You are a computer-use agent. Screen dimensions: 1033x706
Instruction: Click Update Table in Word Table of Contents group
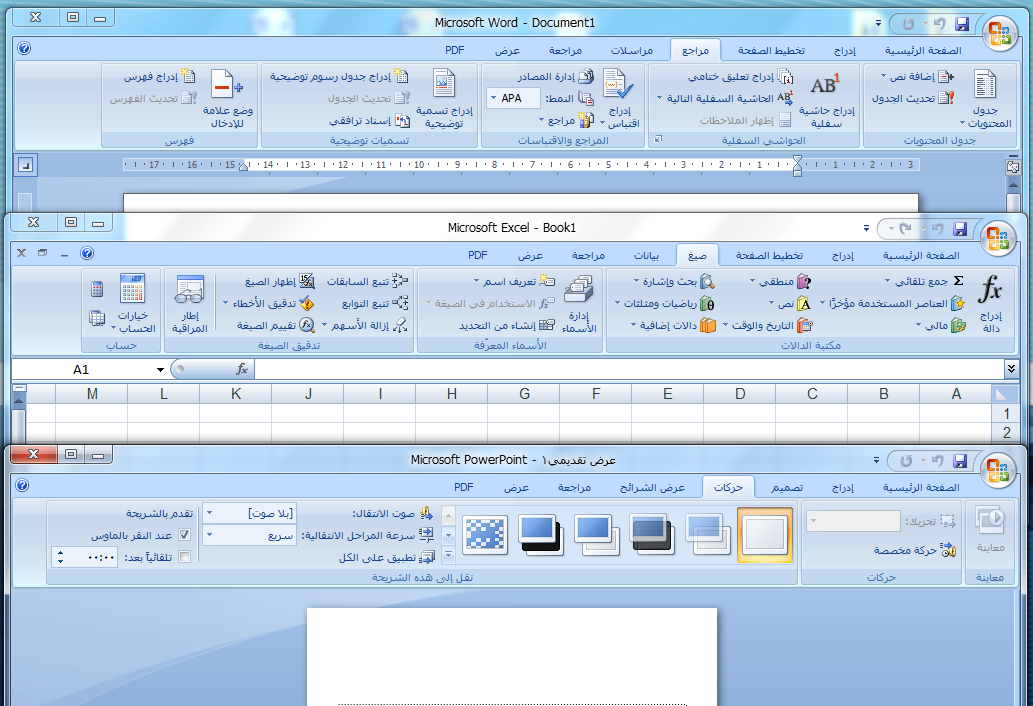(x=912, y=98)
